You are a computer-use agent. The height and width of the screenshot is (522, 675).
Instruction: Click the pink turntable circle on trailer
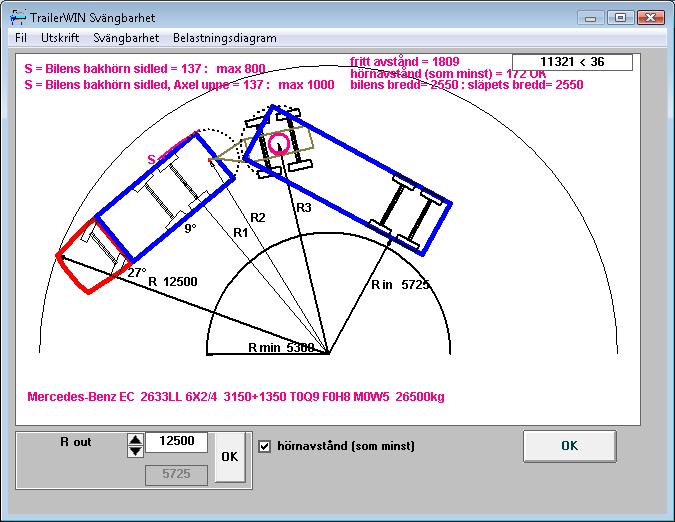pos(279,144)
